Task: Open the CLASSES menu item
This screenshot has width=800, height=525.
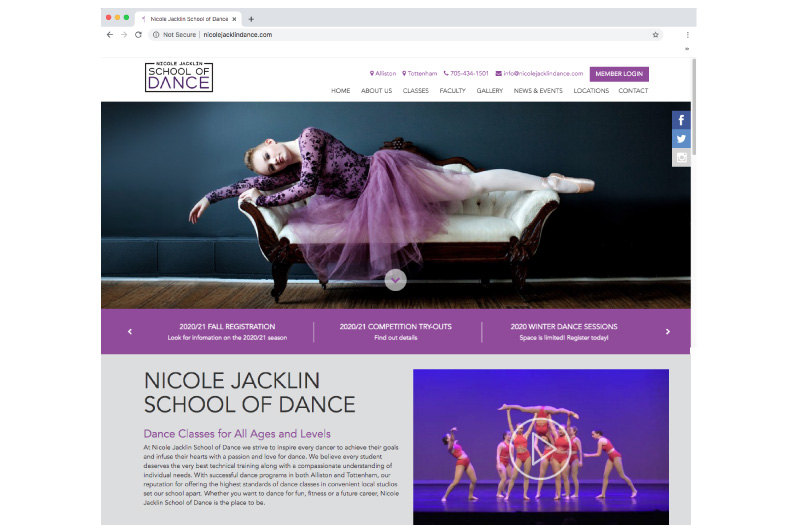Action: click(x=415, y=91)
